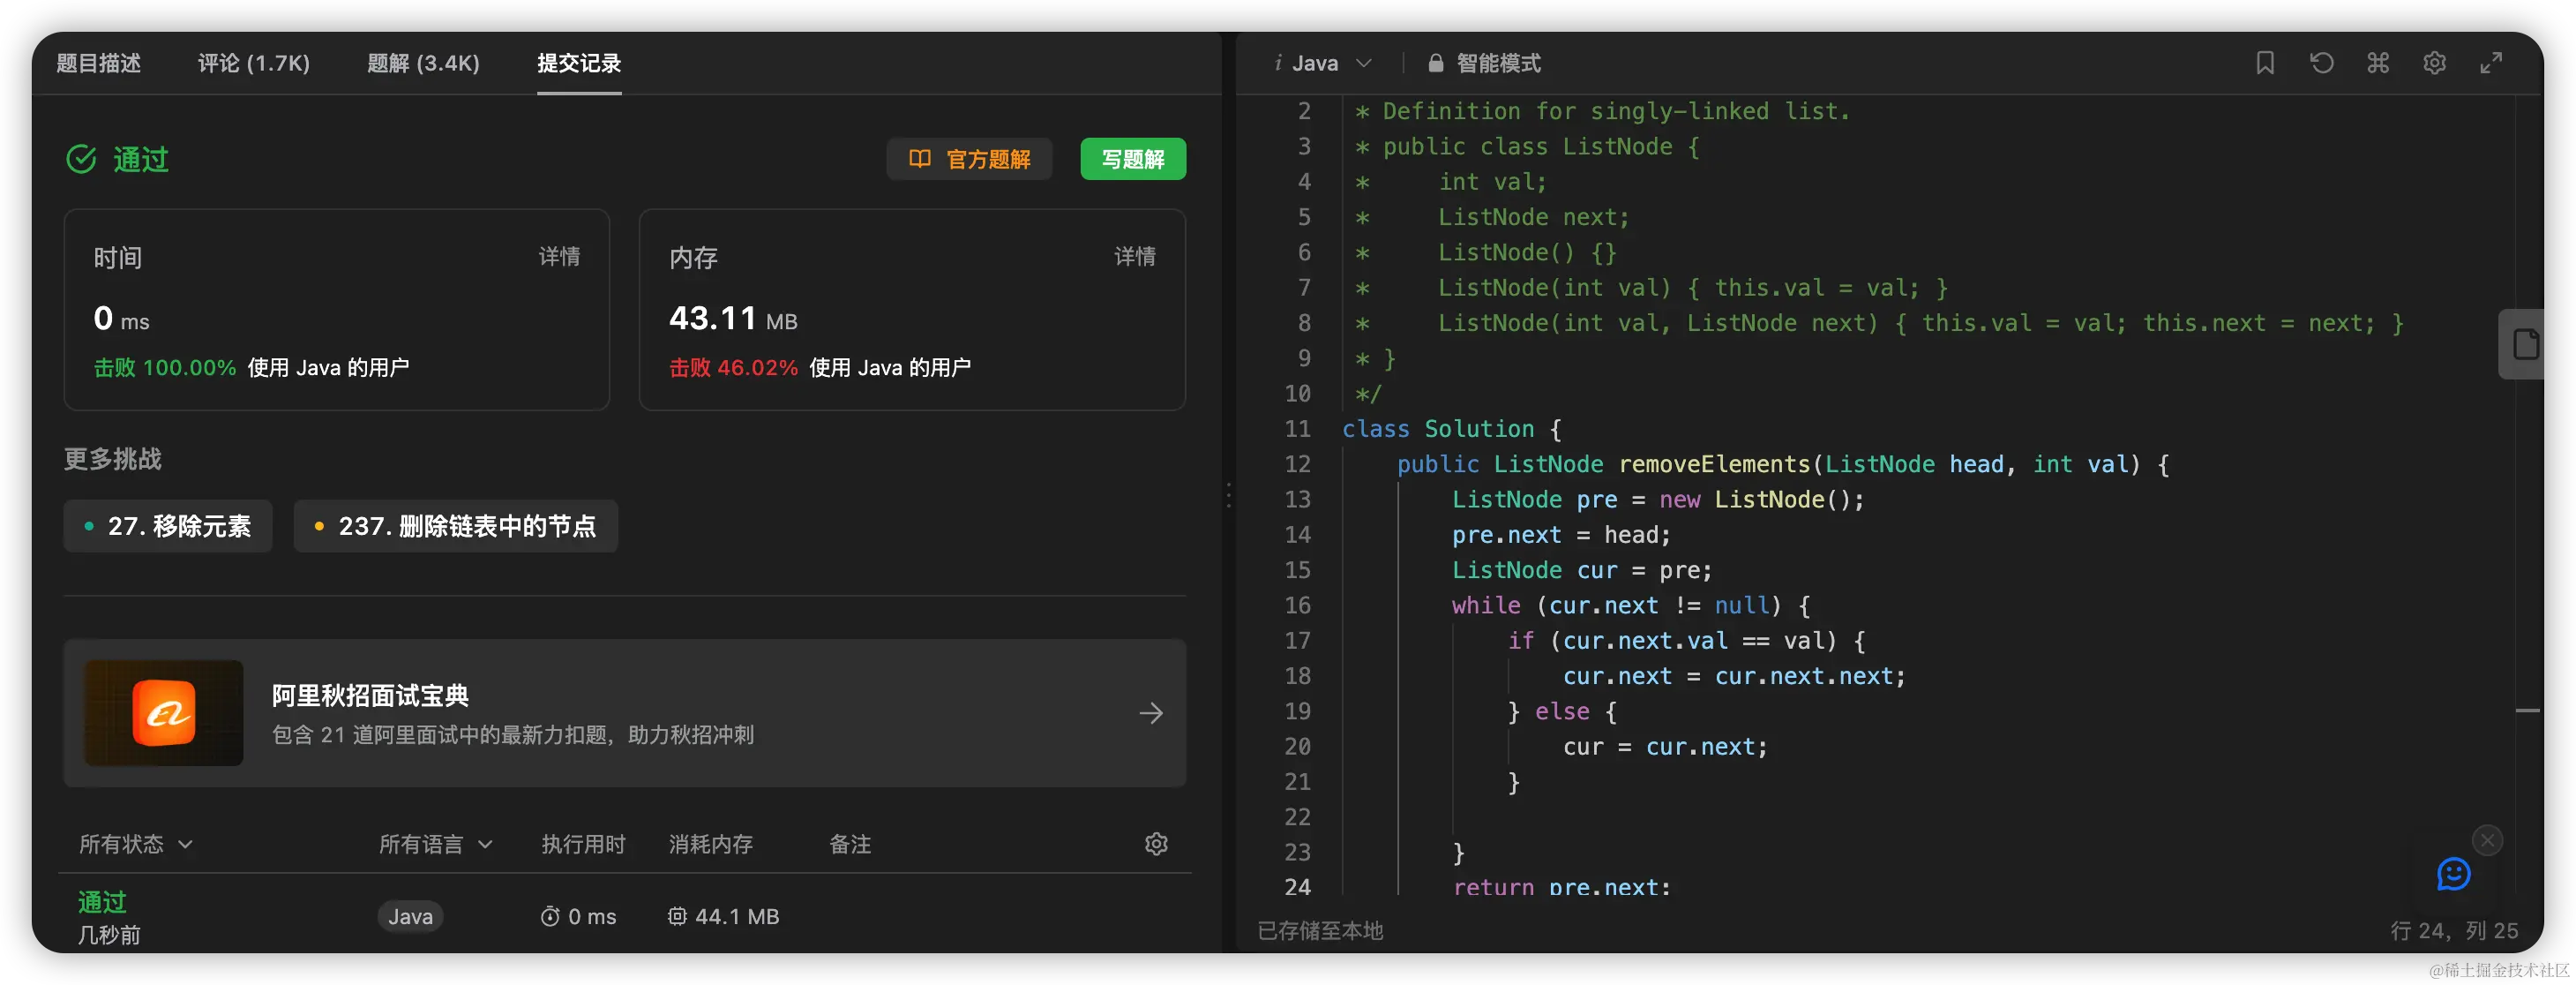Click the bookmark icon in editor toolbar

pyautogui.click(x=2265, y=63)
